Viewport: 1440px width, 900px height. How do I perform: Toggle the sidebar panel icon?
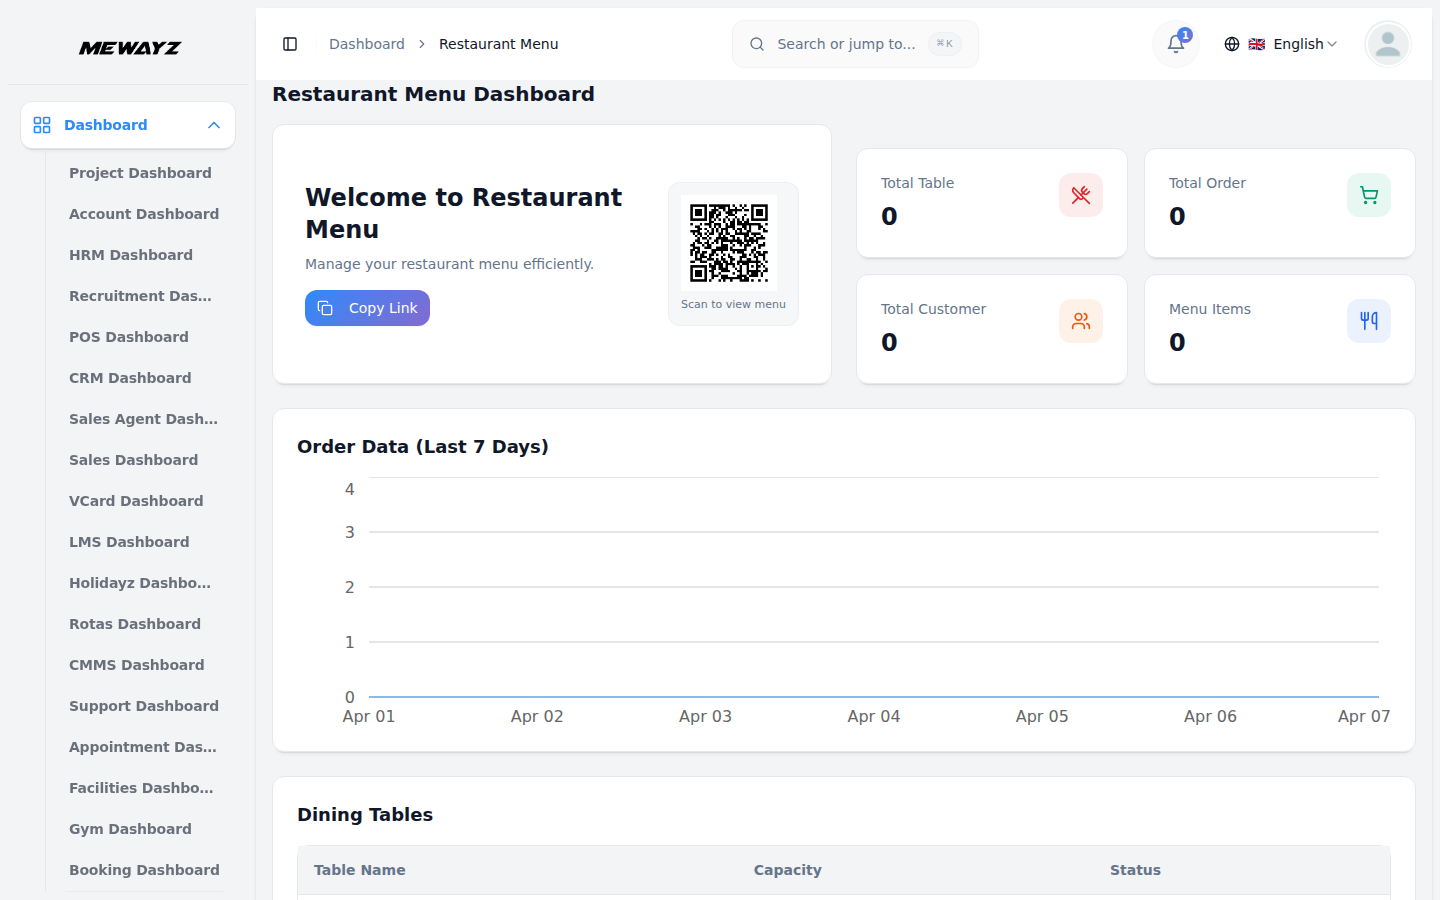[290, 44]
